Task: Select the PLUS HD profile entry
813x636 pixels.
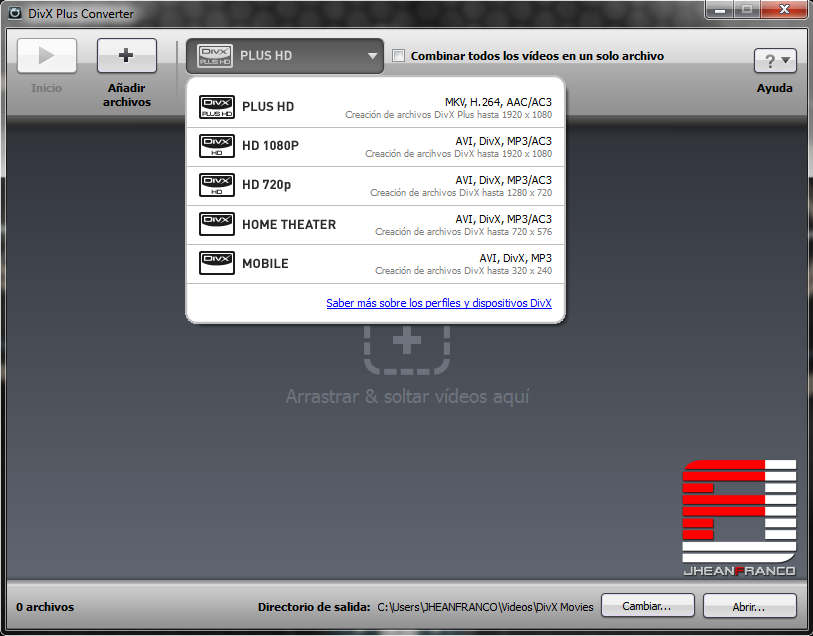Action: coord(375,108)
